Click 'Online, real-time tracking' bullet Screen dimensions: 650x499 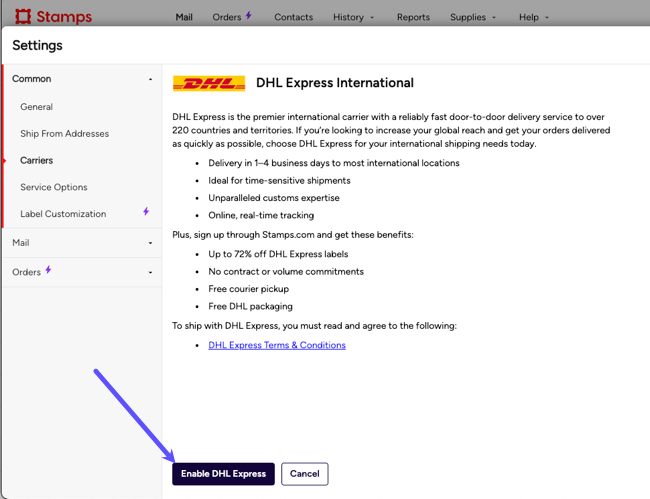(261, 215)
